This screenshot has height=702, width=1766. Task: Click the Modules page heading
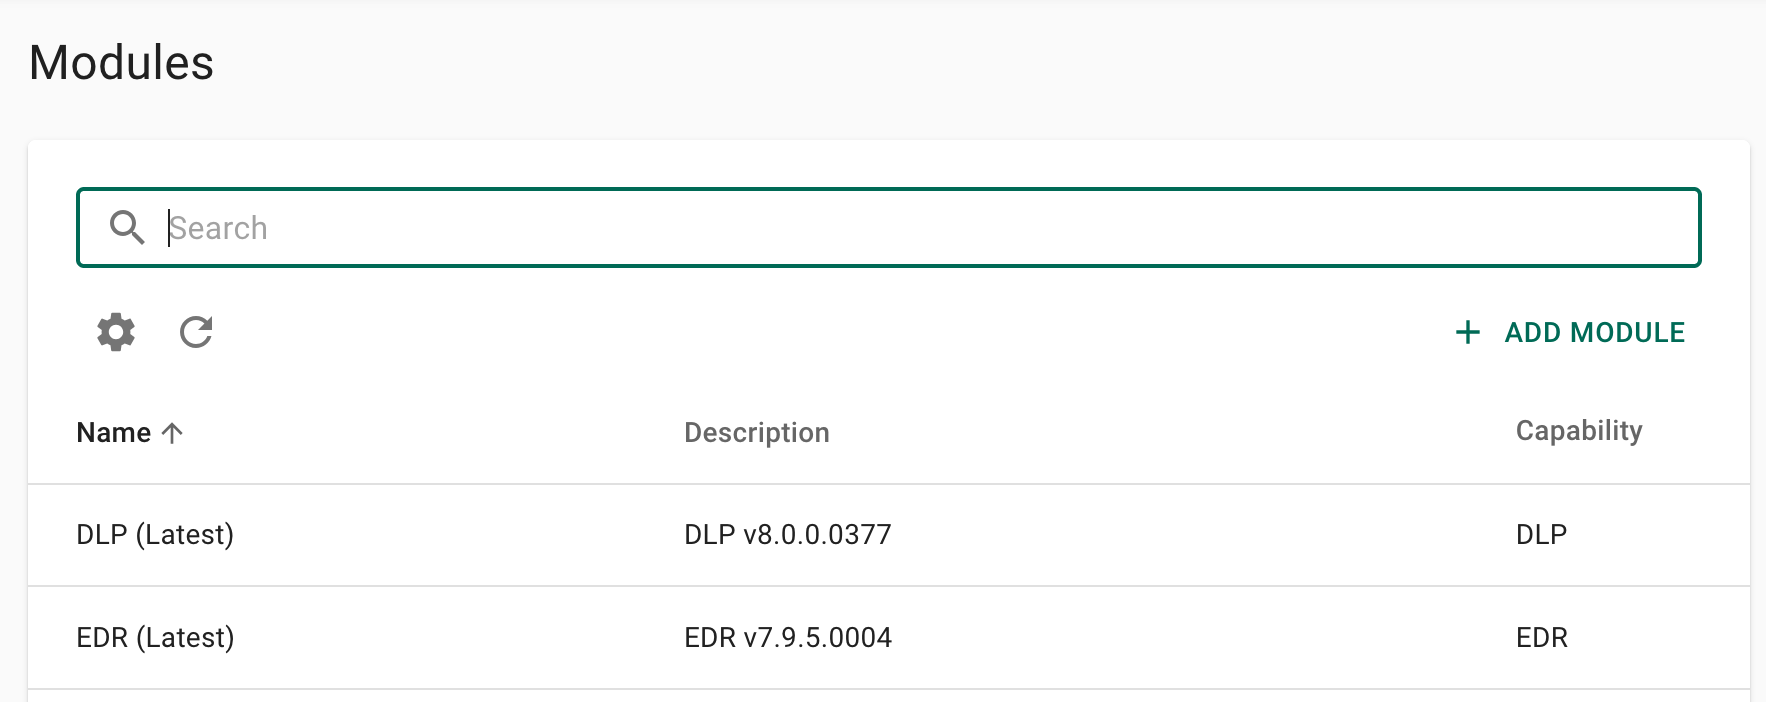point(122,63)
